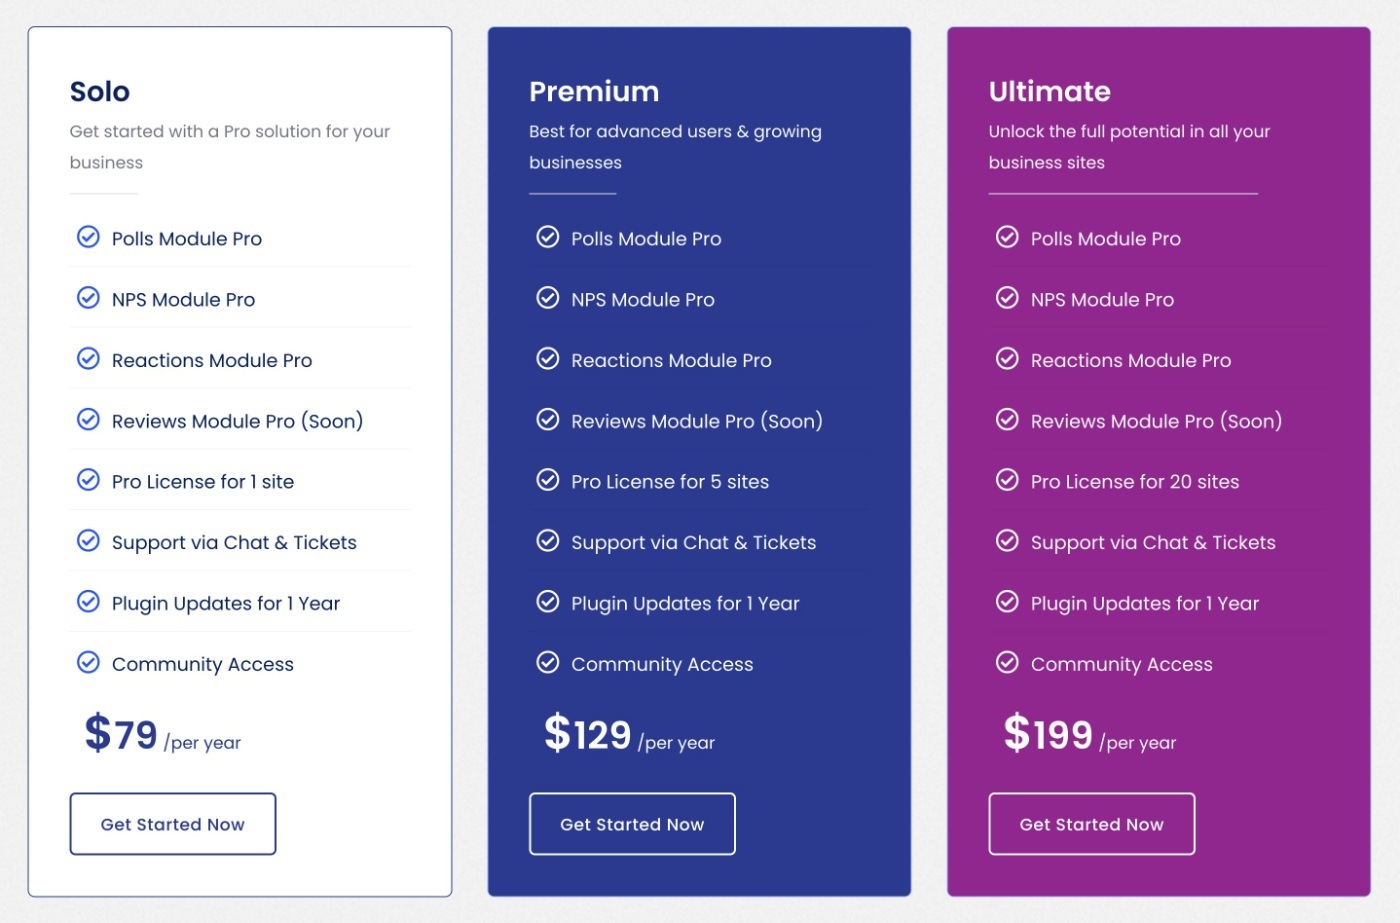This screenshot has width=1400, height=923.
Task: Click Get Started Now under Premium plan
Action: tap(632, 824)
